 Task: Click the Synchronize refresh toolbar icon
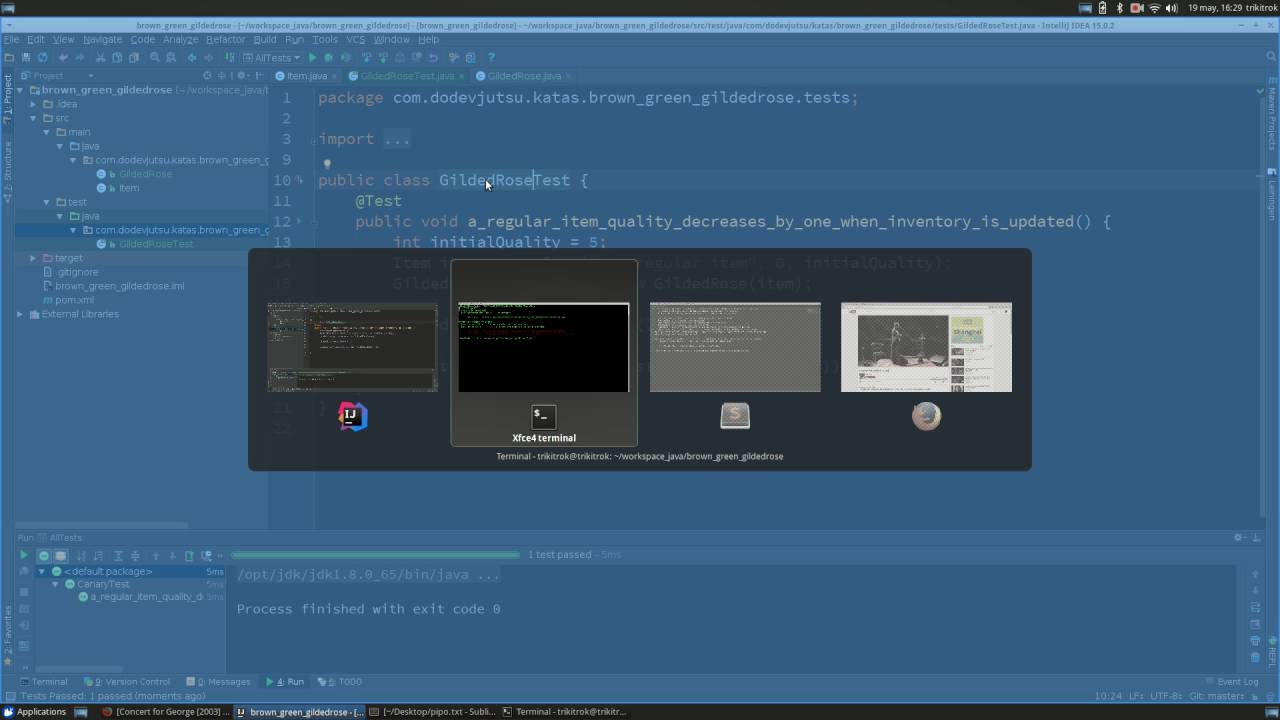[x=42, y=58]
